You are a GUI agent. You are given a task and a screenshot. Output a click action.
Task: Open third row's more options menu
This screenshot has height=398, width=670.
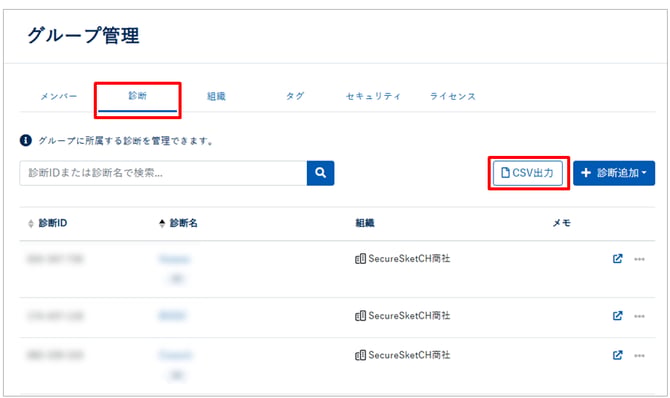pos(639,356)
